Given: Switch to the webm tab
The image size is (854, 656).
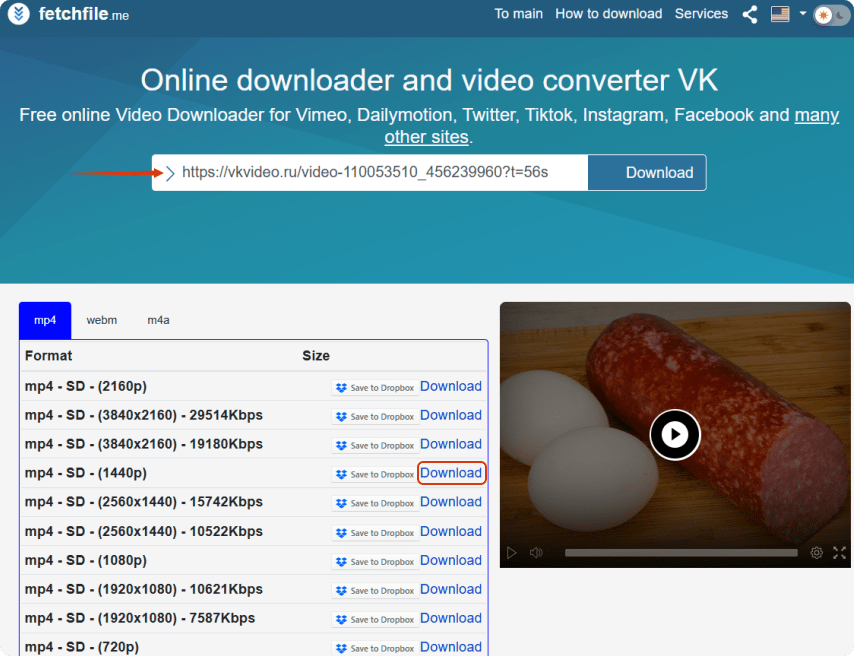Looking at the screenshot, I should click(x=101, y=320).
